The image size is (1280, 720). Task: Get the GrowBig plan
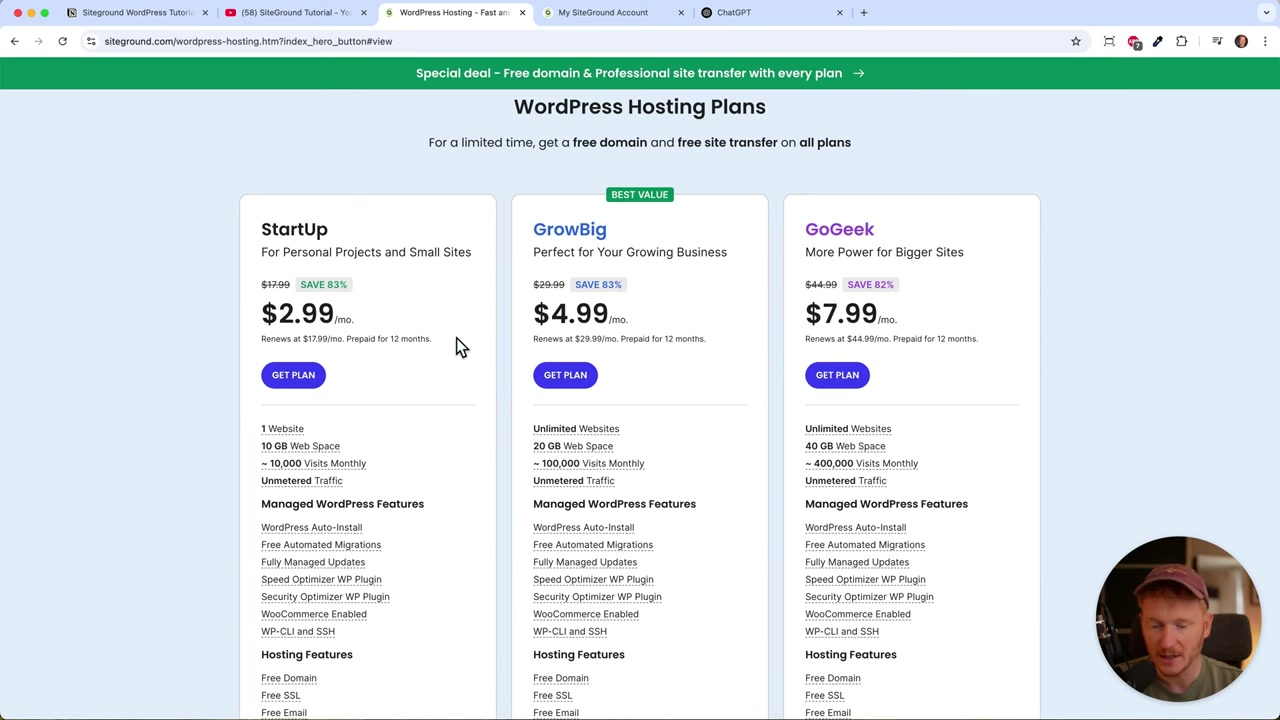[565, 375]
